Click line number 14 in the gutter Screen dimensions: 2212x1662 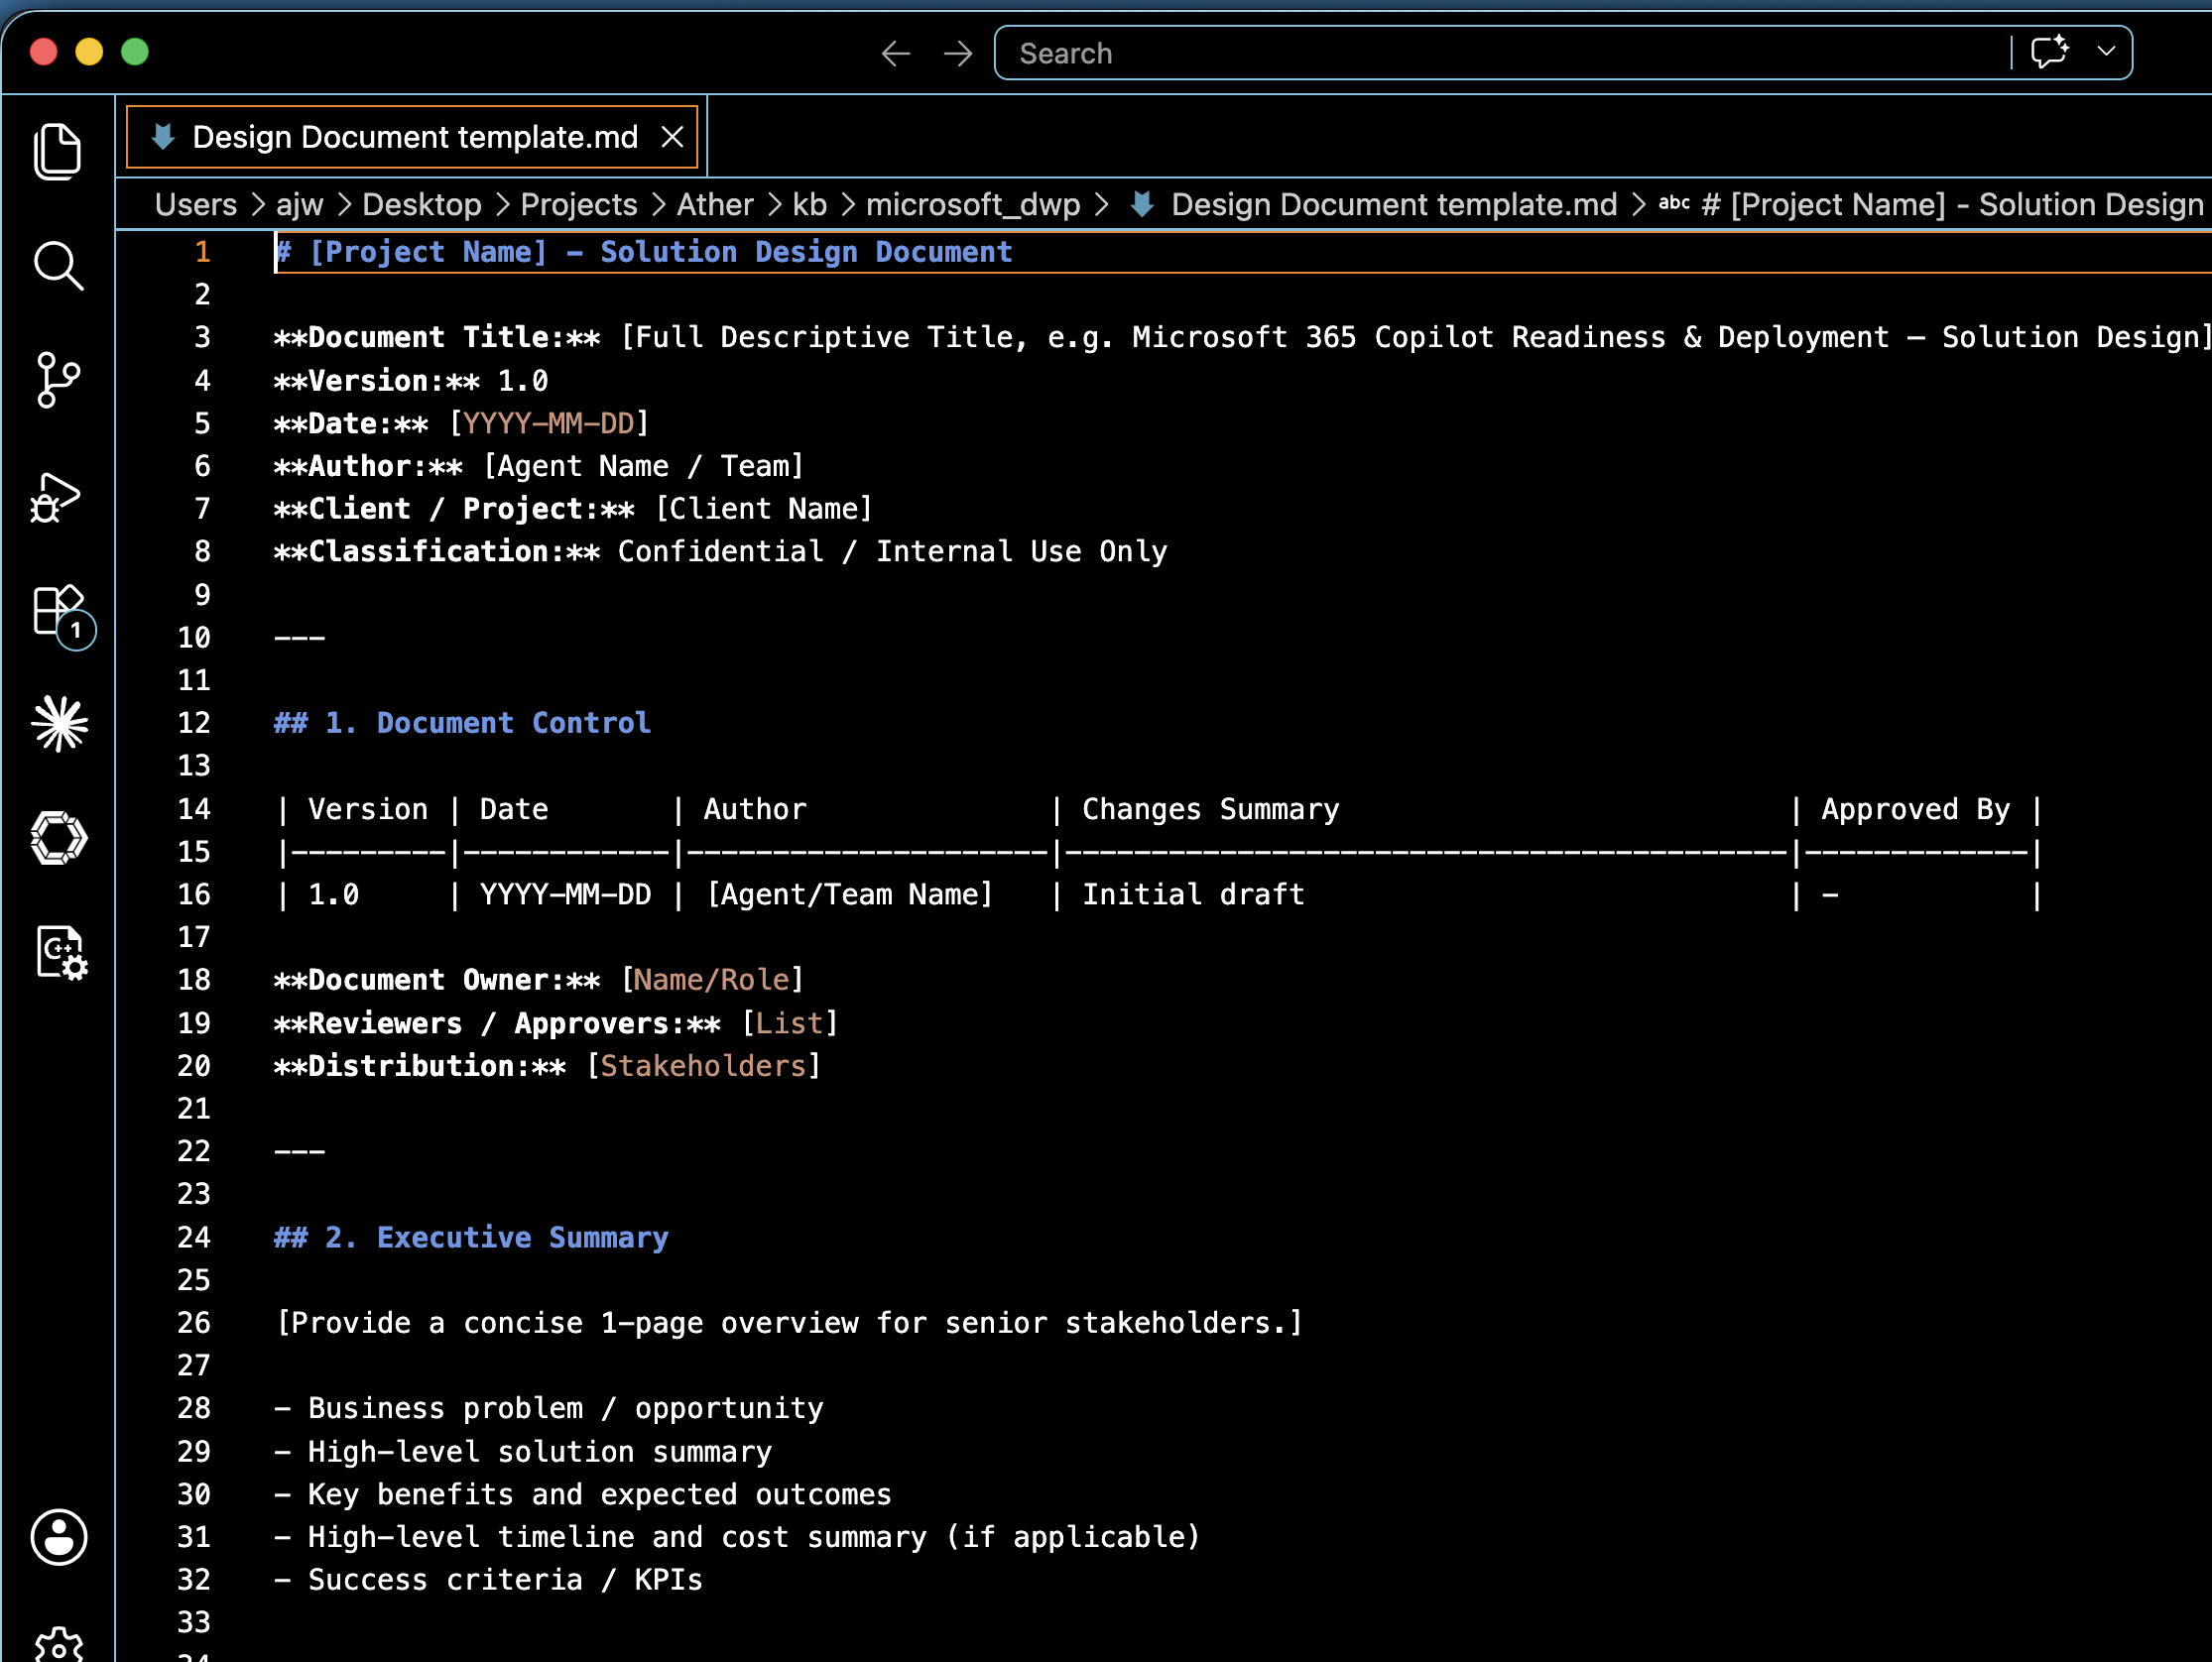pyautogui.click(x=194, y=809)
